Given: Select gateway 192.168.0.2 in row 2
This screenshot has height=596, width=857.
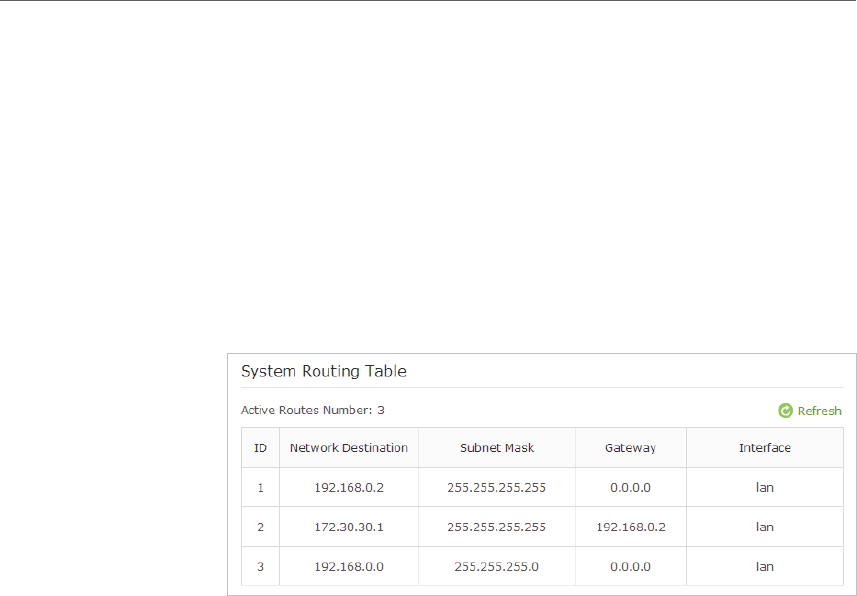Looking at the screenshot, I should pyautogui.click(x=631, y=527).
